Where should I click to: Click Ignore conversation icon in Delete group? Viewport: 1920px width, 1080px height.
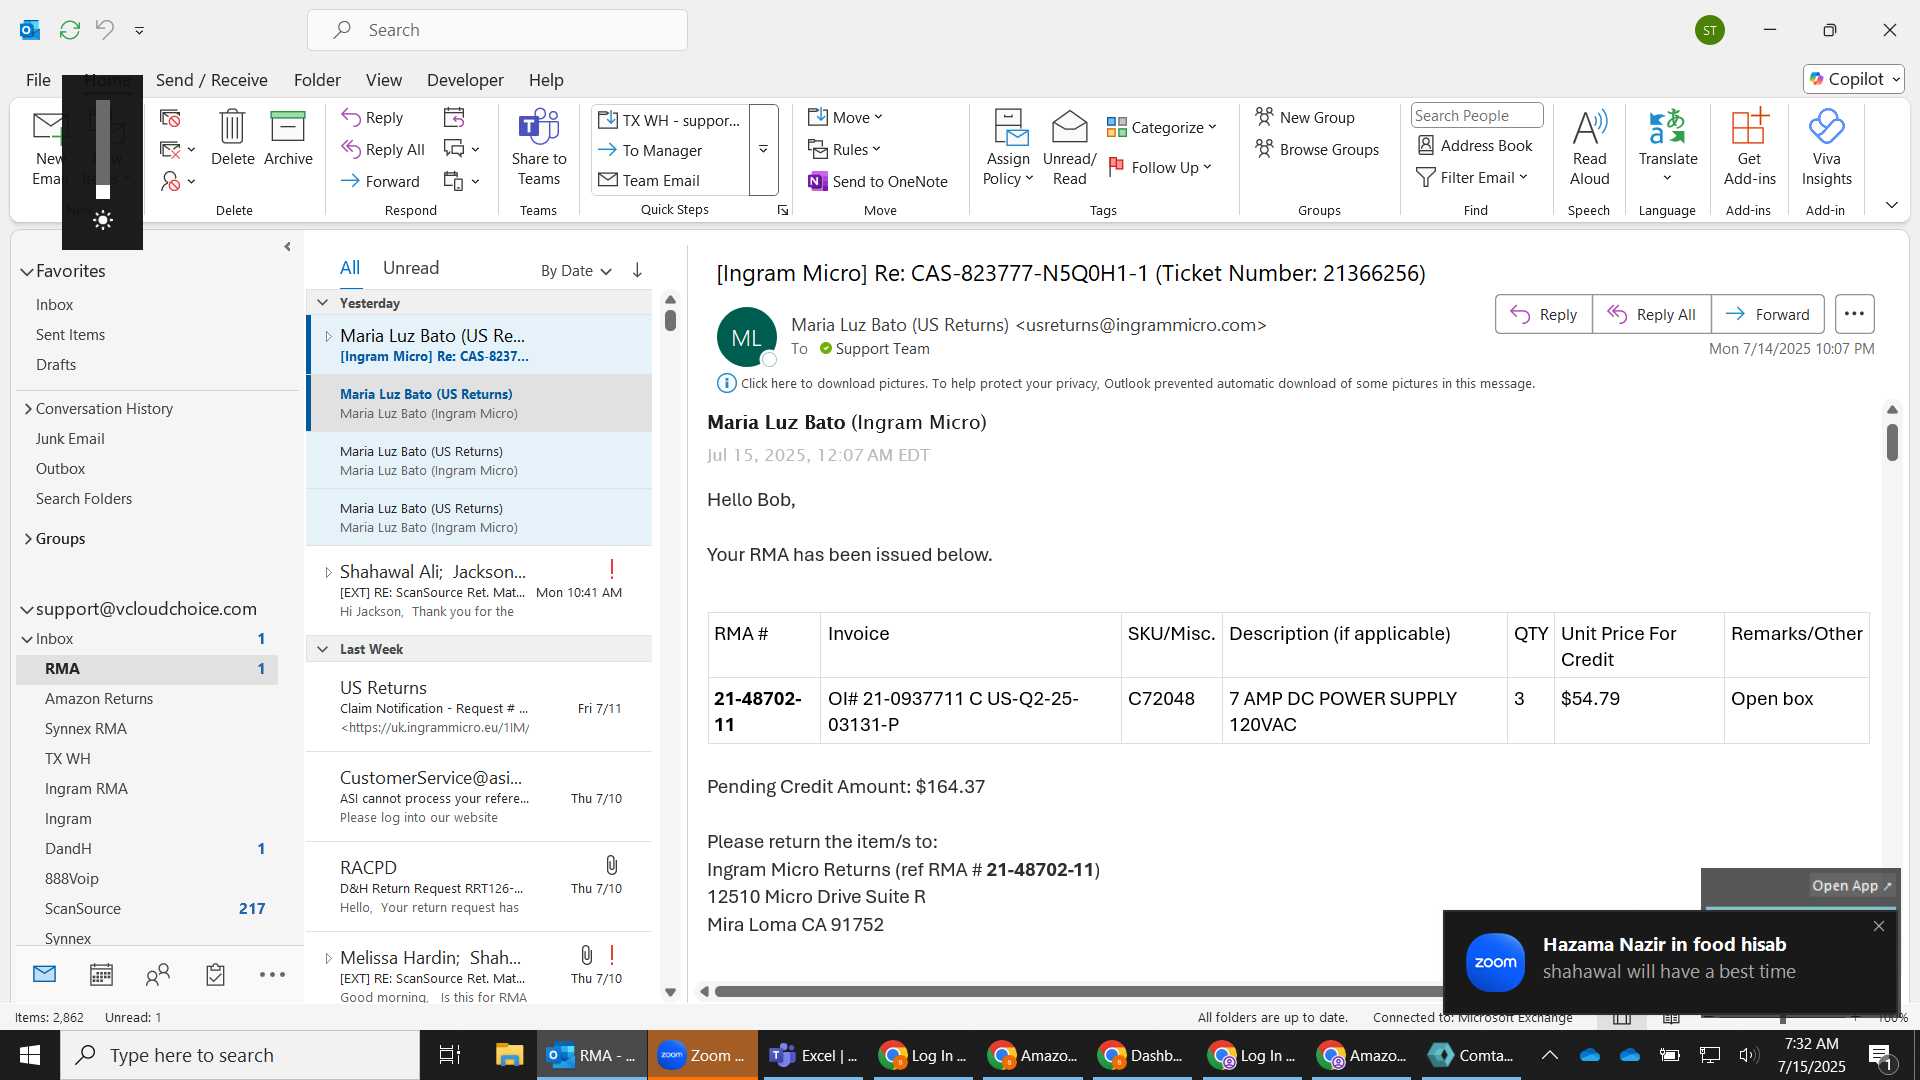click(170, 117)
